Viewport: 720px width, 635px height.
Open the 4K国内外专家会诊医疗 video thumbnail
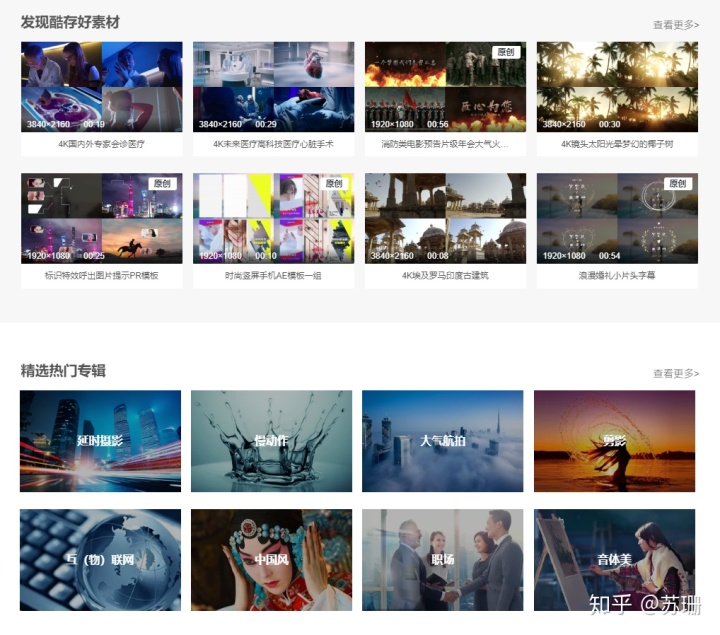pyautogui.click(x=101, y=87)
